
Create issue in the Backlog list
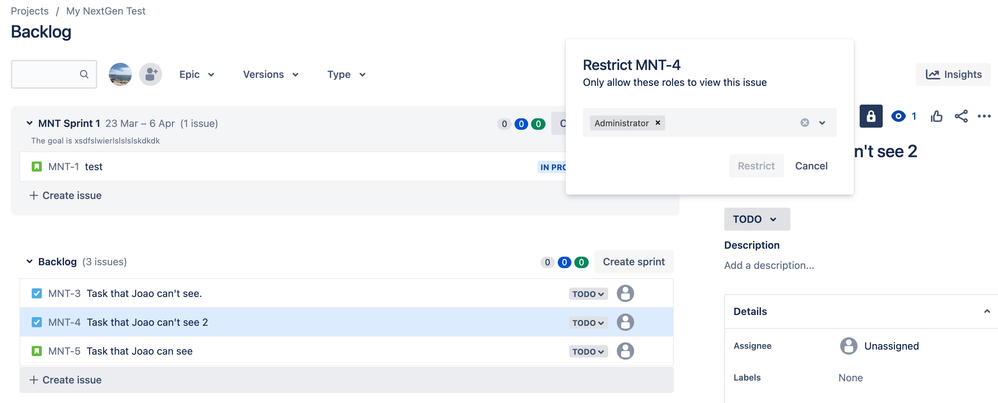click(x=65, y=380)
